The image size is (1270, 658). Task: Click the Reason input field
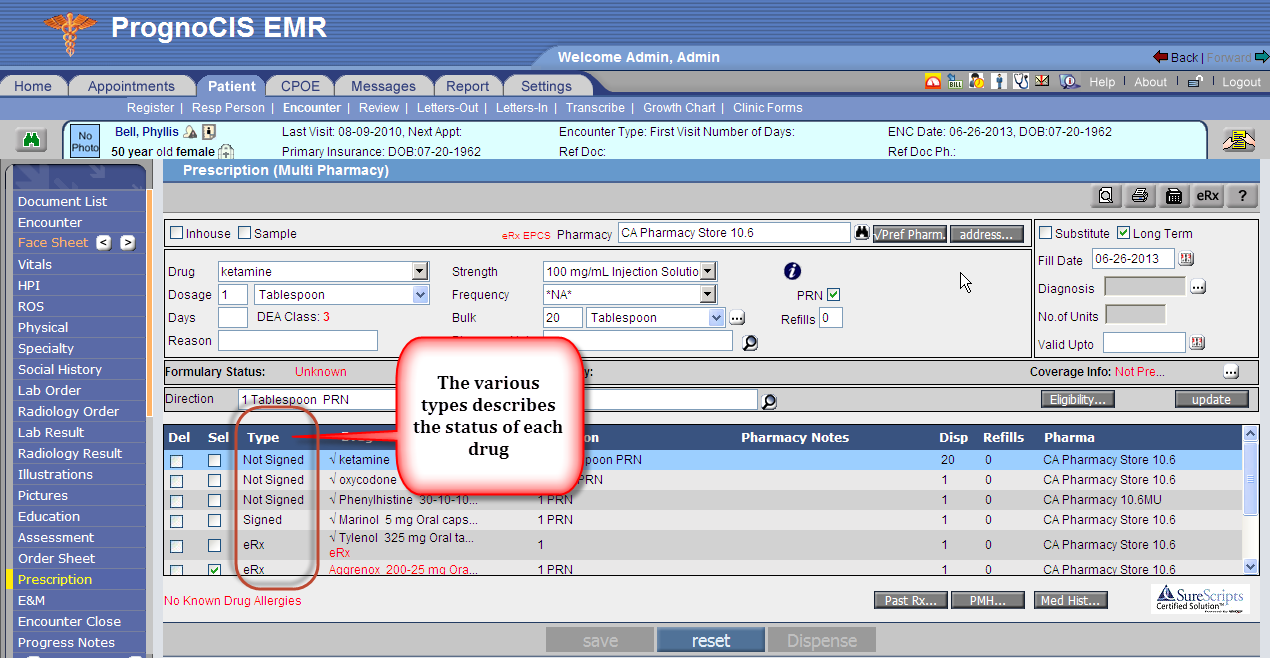point(298,341)
